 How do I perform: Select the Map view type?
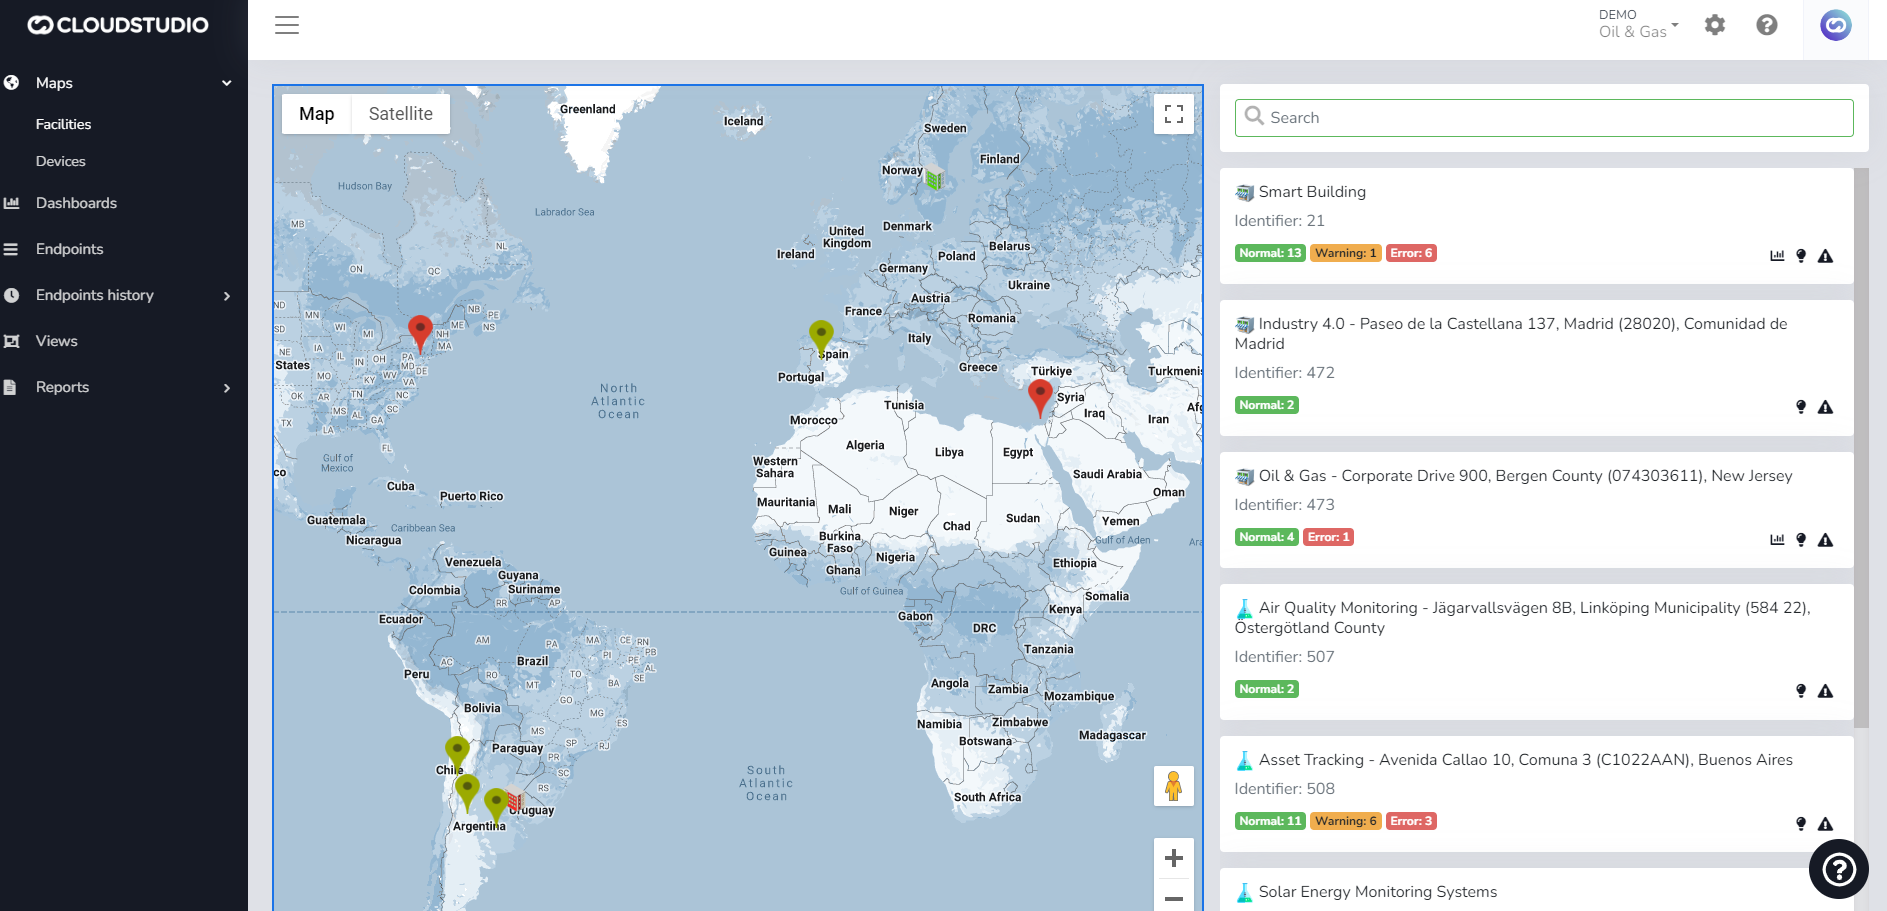click(316, 114)
